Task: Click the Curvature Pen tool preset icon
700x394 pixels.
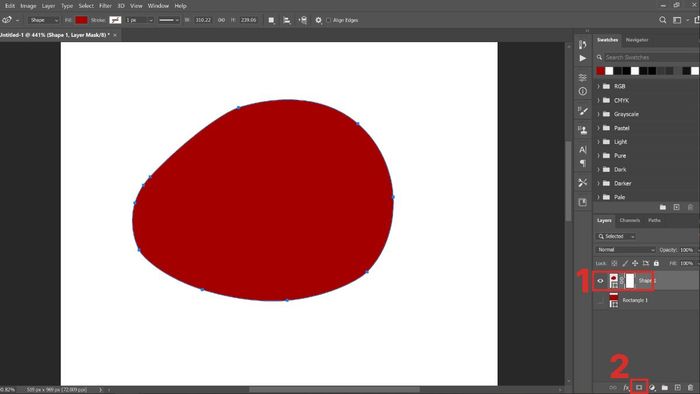Action: pyautogui.click(x=7, y=20)
